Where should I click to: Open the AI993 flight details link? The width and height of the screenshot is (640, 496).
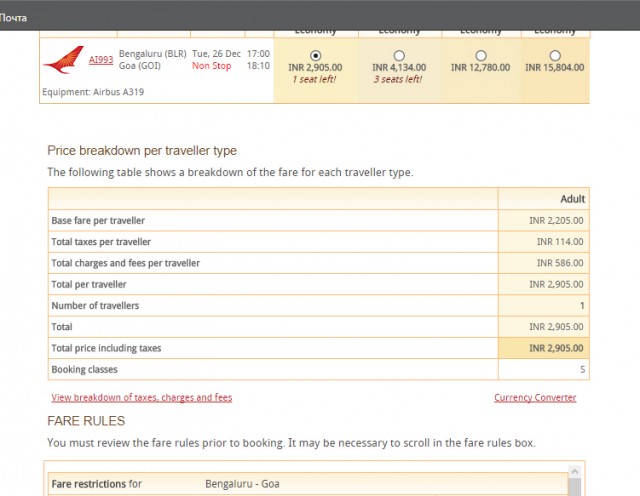pos(100,60)
